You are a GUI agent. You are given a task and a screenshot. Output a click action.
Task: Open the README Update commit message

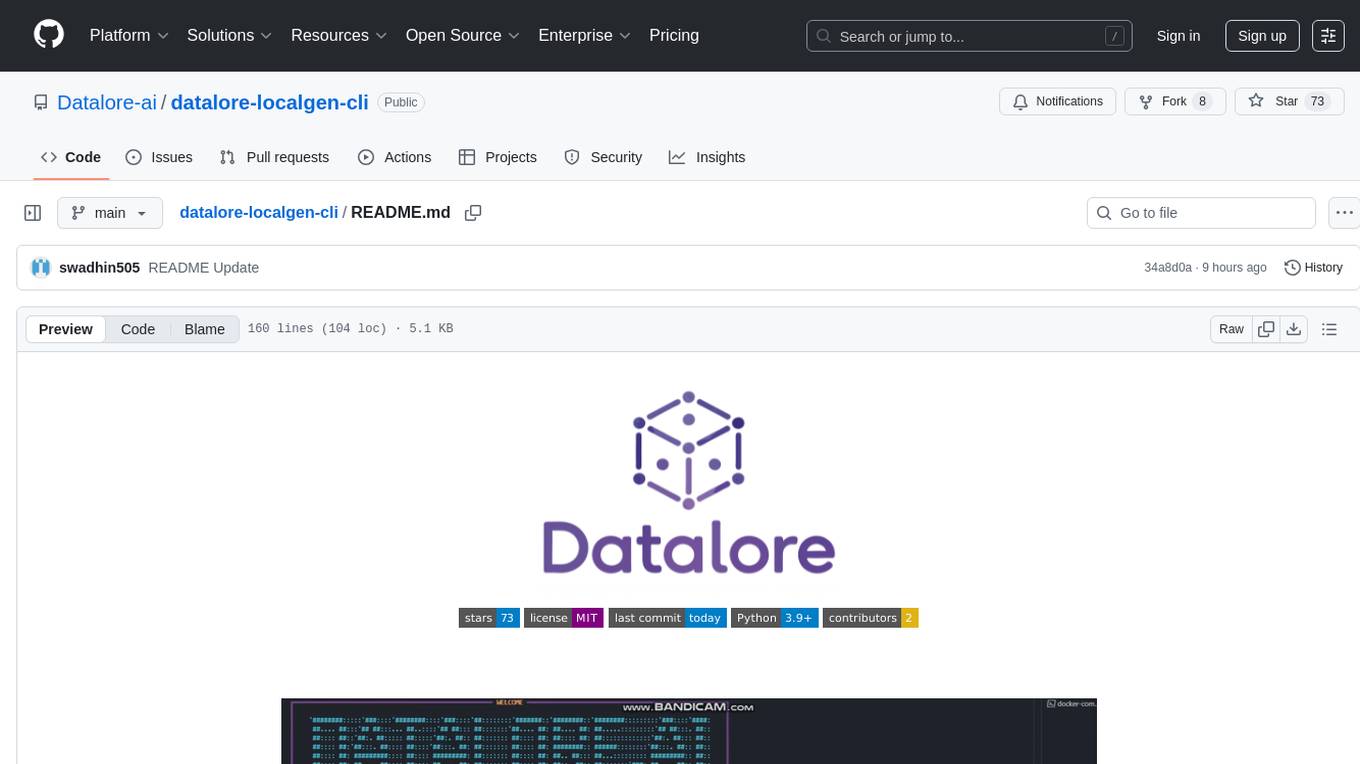204,267
